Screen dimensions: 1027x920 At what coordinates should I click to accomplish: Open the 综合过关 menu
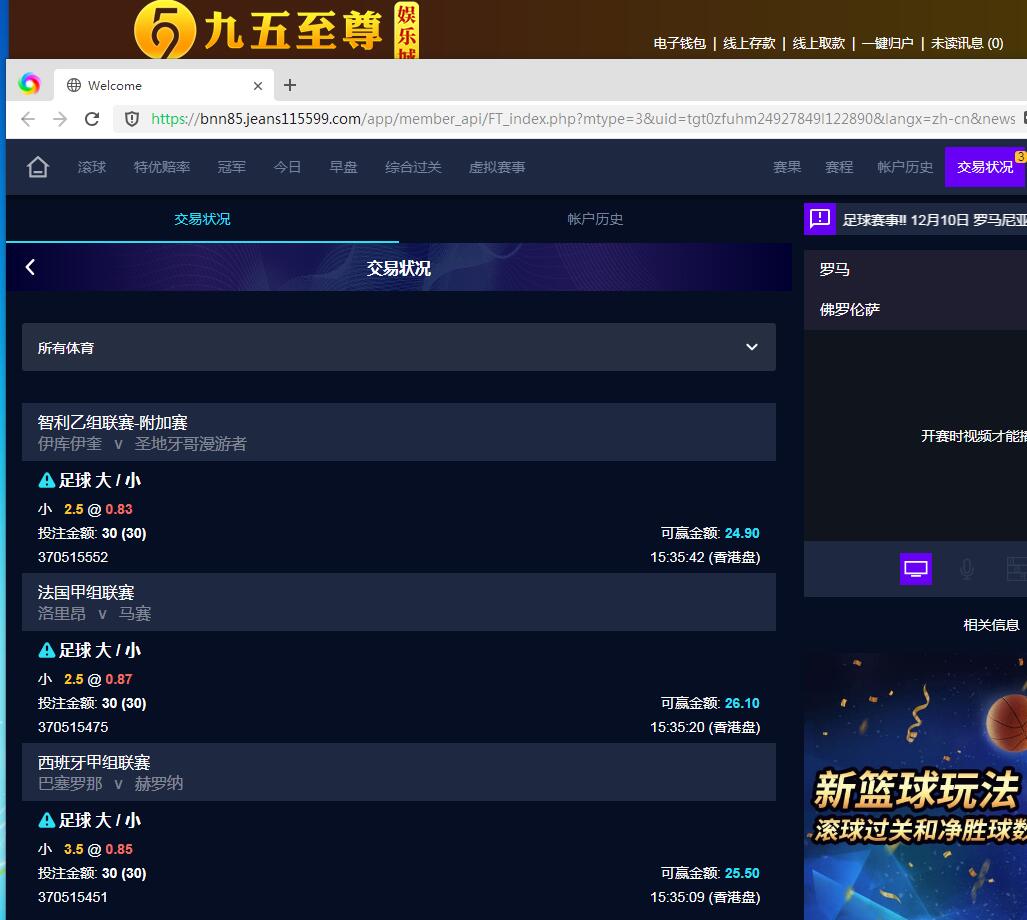(x=413, y=167)
